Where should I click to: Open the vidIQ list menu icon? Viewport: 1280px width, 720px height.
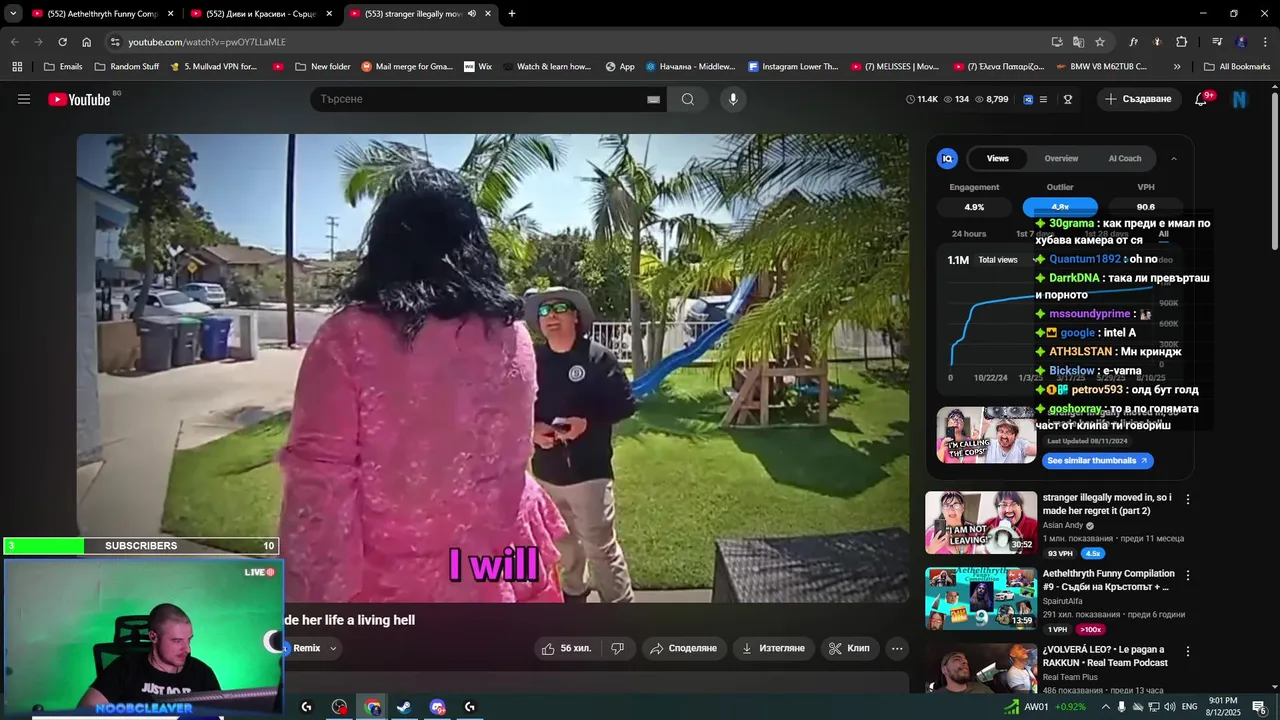click(x=1043, y=99)
